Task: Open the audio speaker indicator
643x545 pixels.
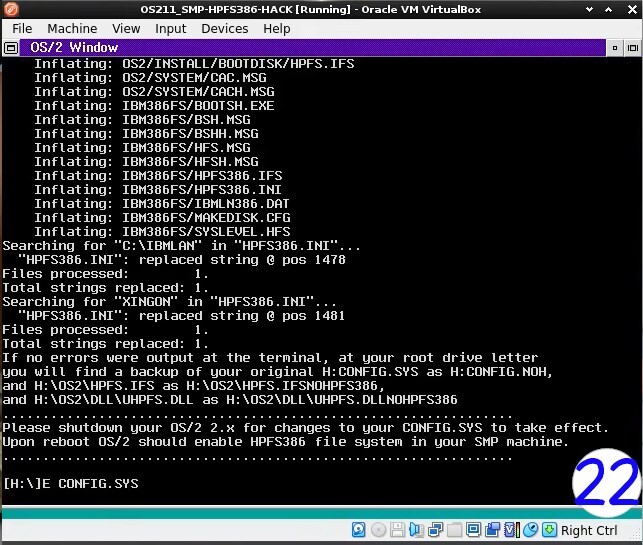Action: click(416, 530)
